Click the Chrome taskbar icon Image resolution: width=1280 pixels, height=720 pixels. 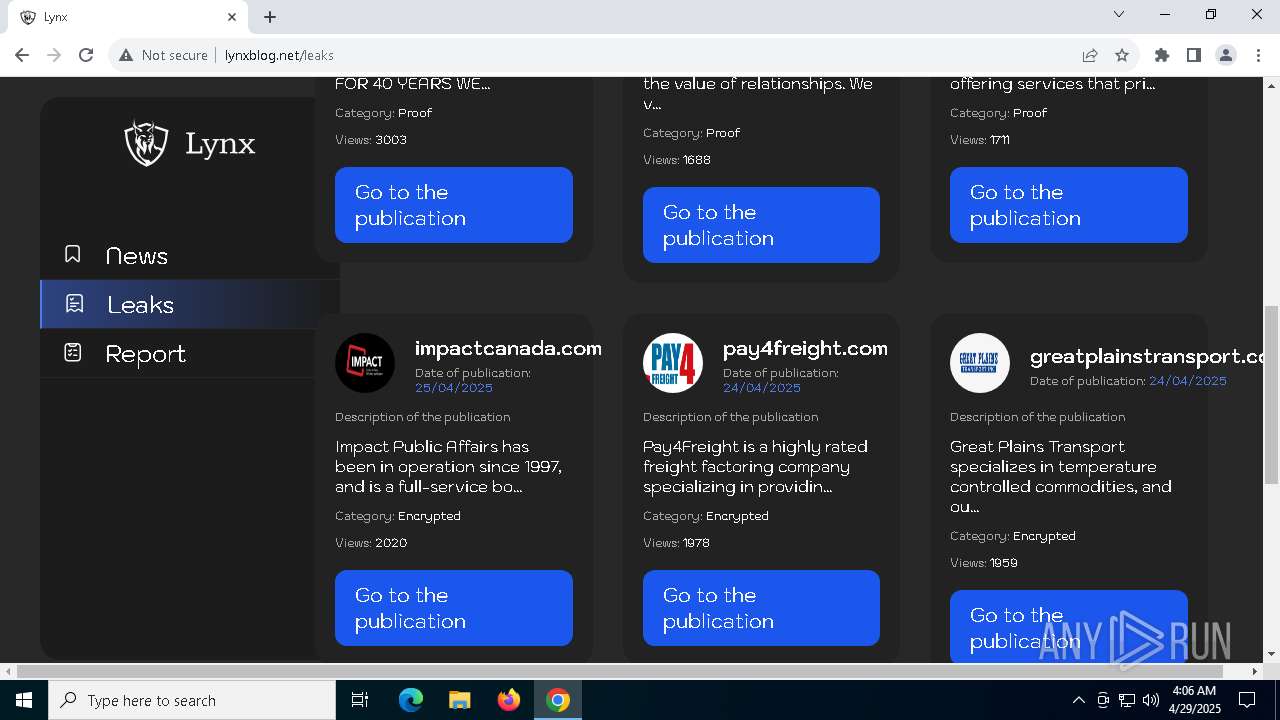(x=558, y=700)
